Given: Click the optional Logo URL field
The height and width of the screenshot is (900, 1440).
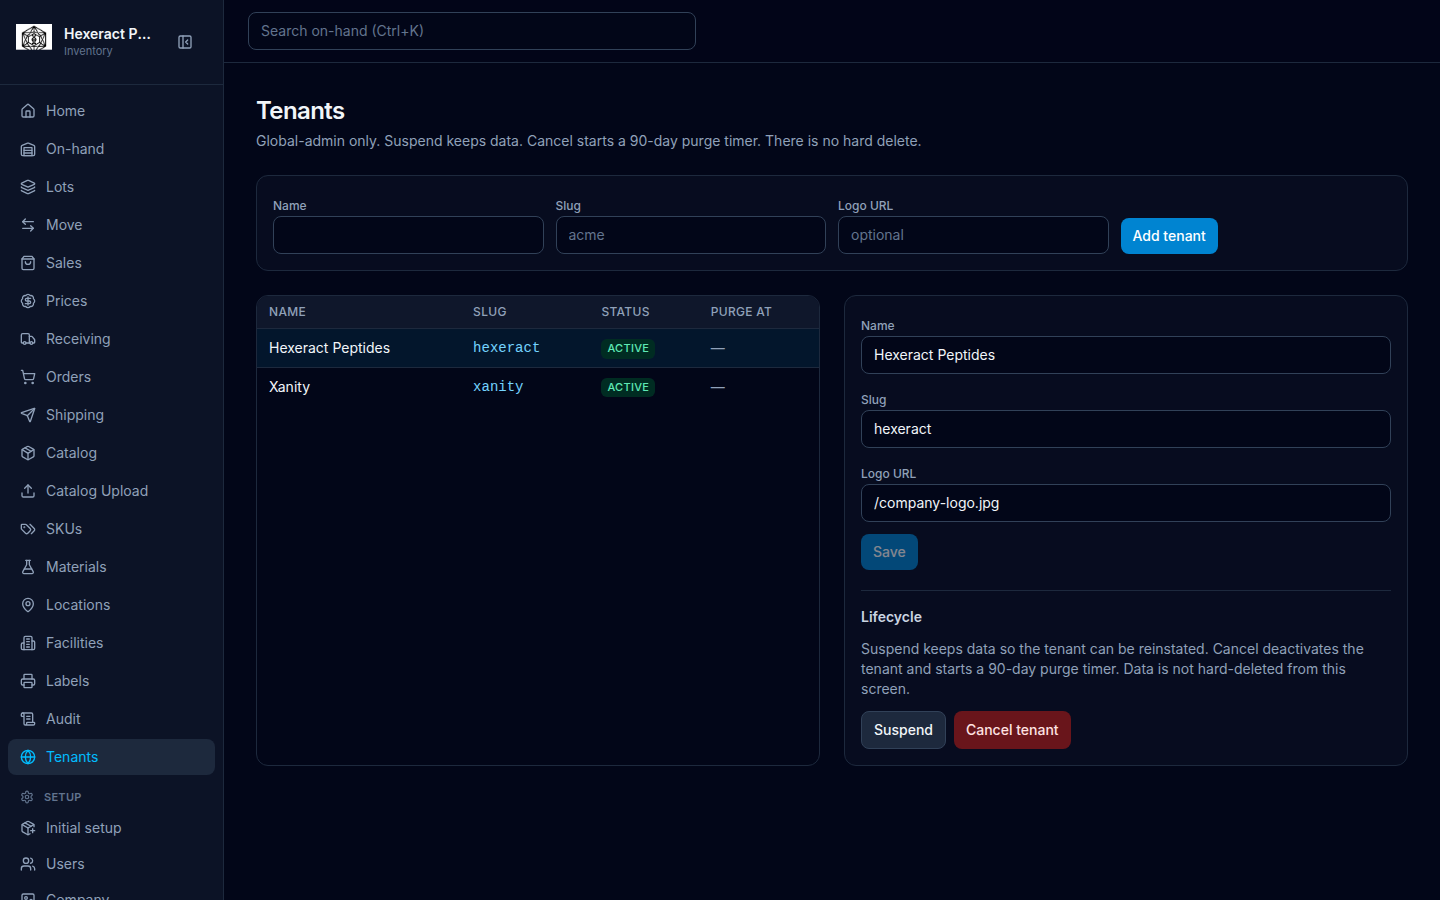Looking at the screenshot, I should point(973,235).
